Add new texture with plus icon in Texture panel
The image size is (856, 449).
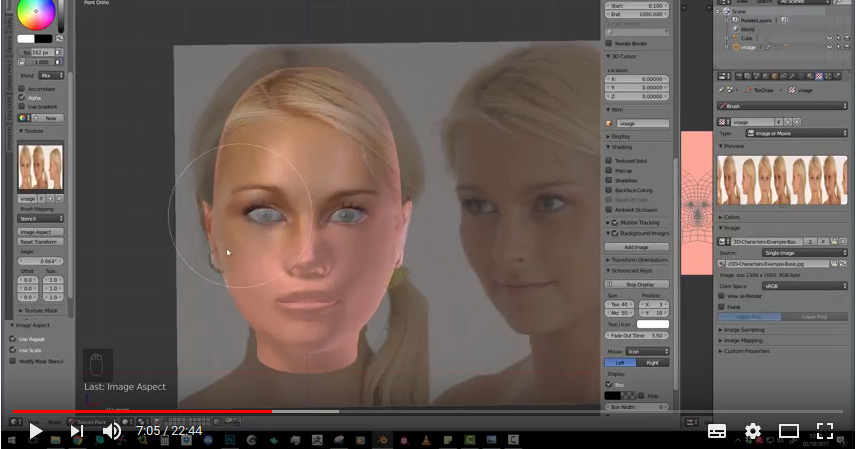tap(51, 198)
